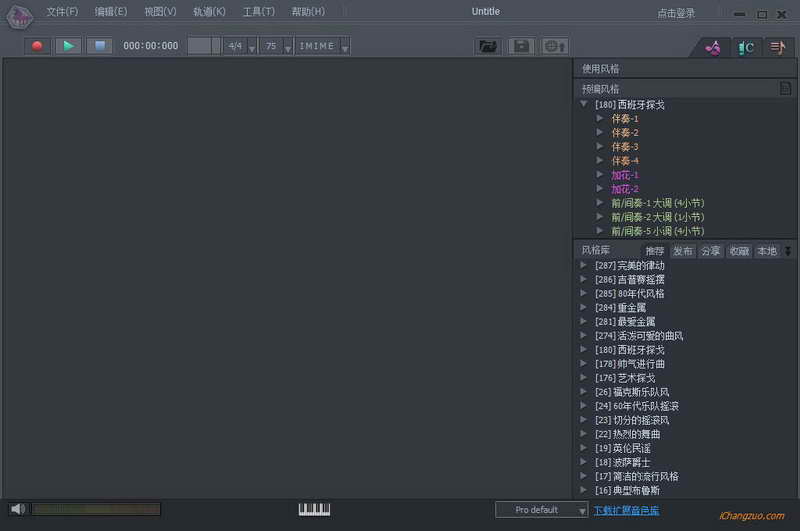Select [17] 简洁的流行风格

pos(637,476)
